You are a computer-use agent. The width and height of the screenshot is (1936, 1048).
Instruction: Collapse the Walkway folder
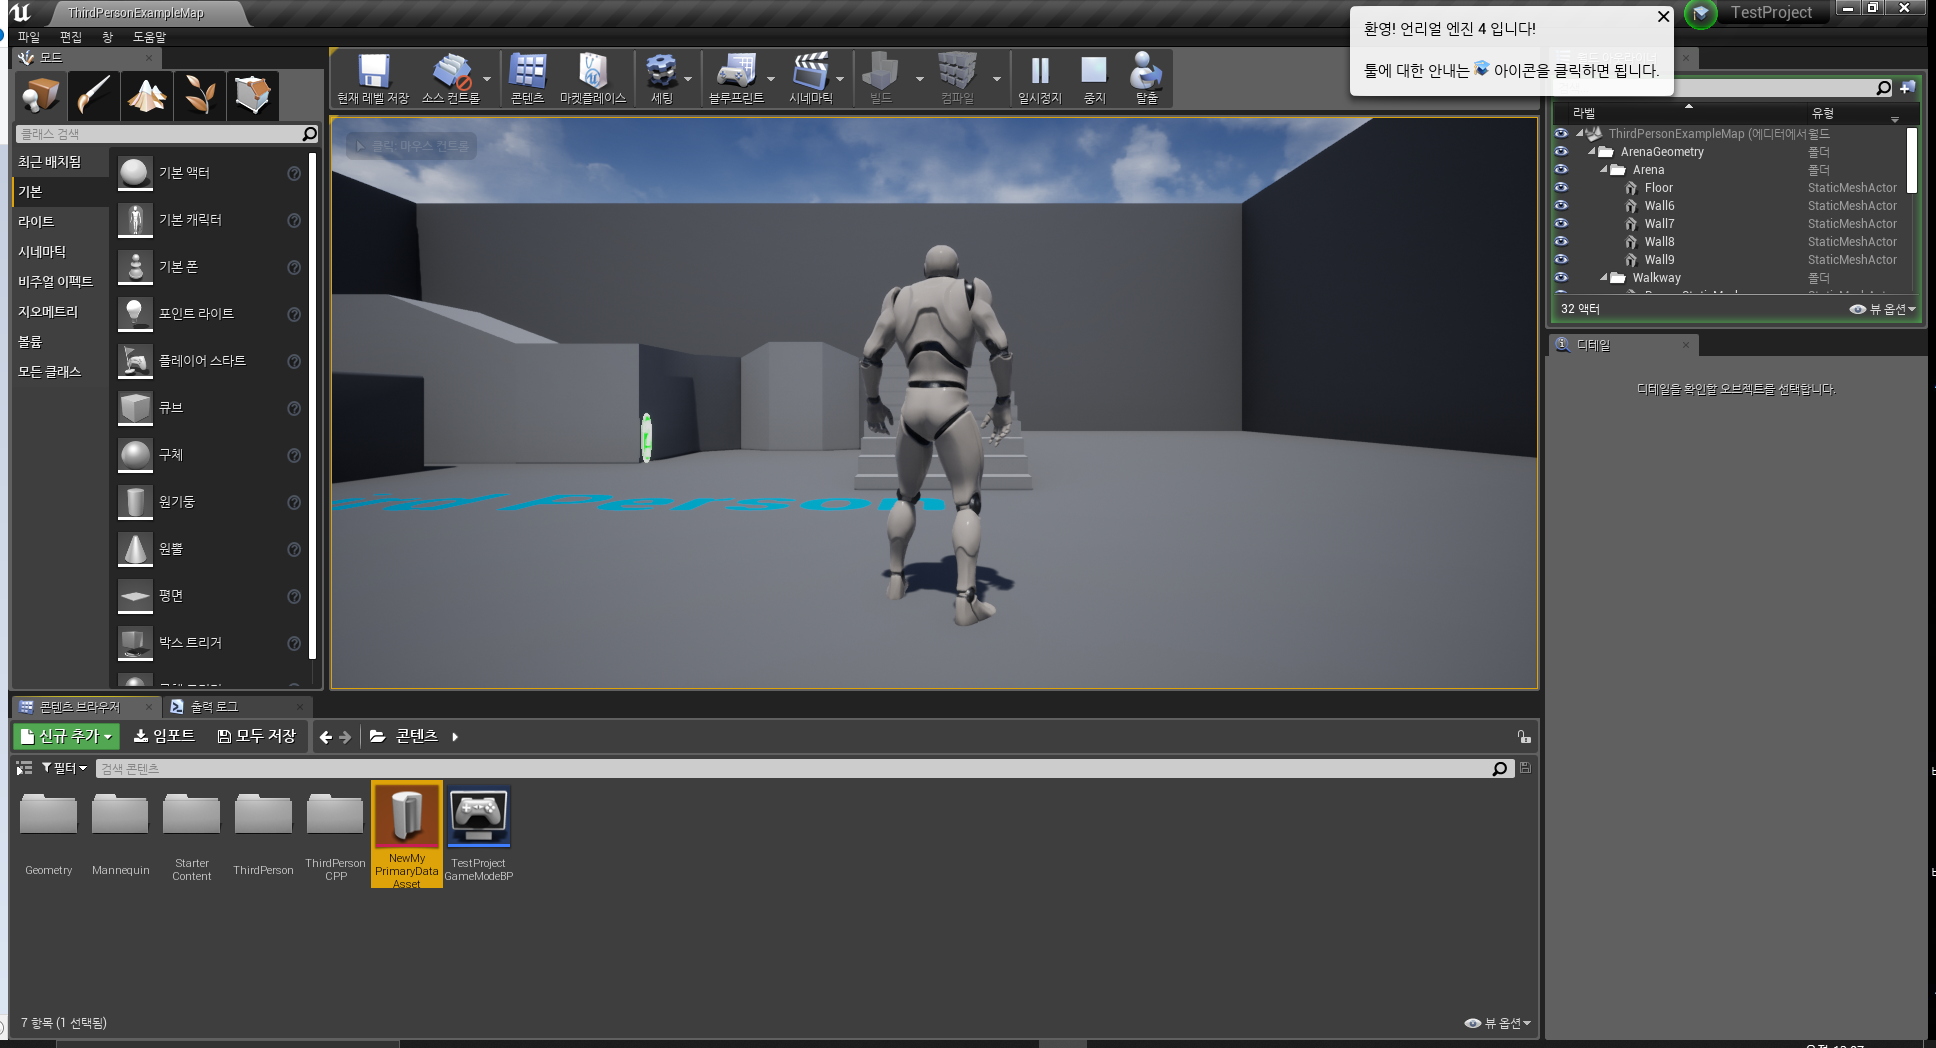(1604, 278)
